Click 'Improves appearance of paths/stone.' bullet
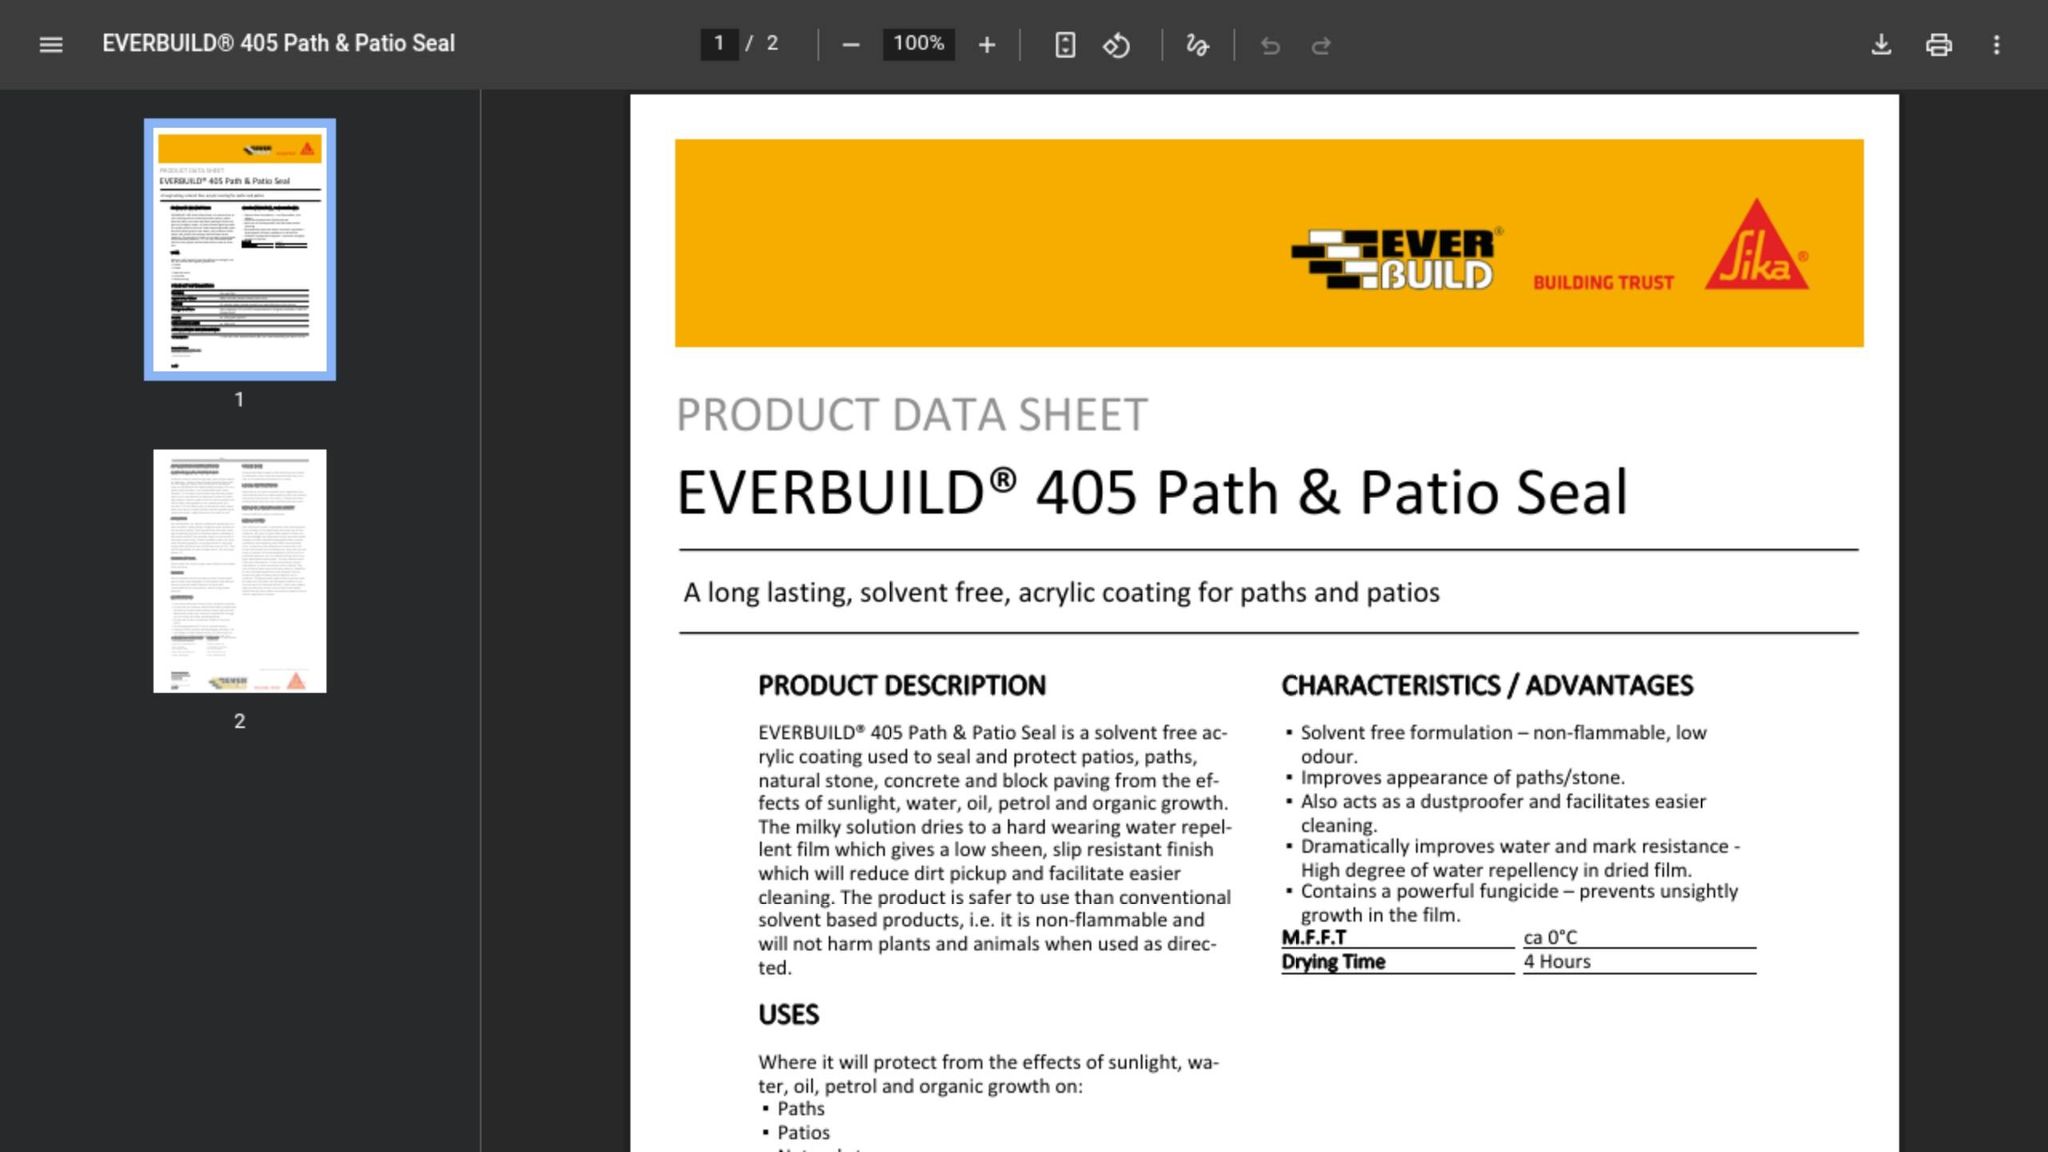Image resolution: width=2048 pixels, height=1152 pixels. point(1462,778)
